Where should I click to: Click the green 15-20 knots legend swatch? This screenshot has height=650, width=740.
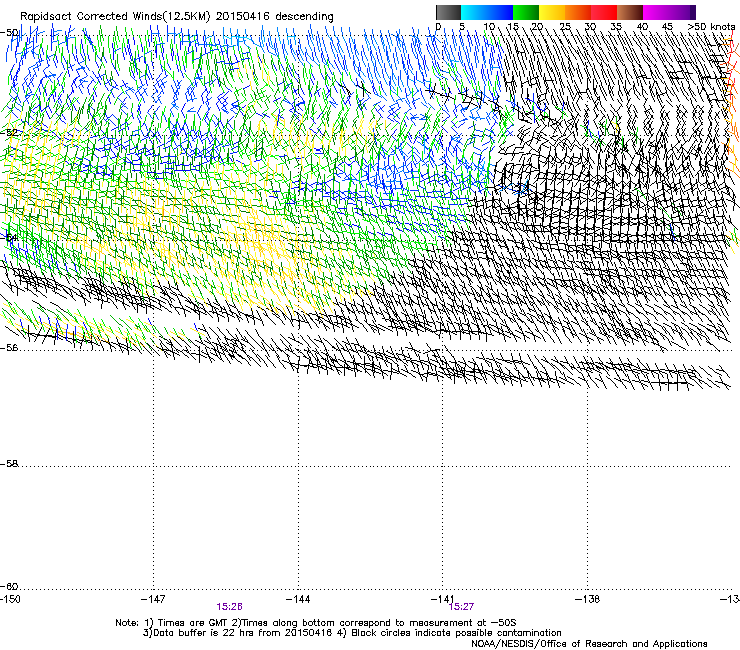point(526,12)
